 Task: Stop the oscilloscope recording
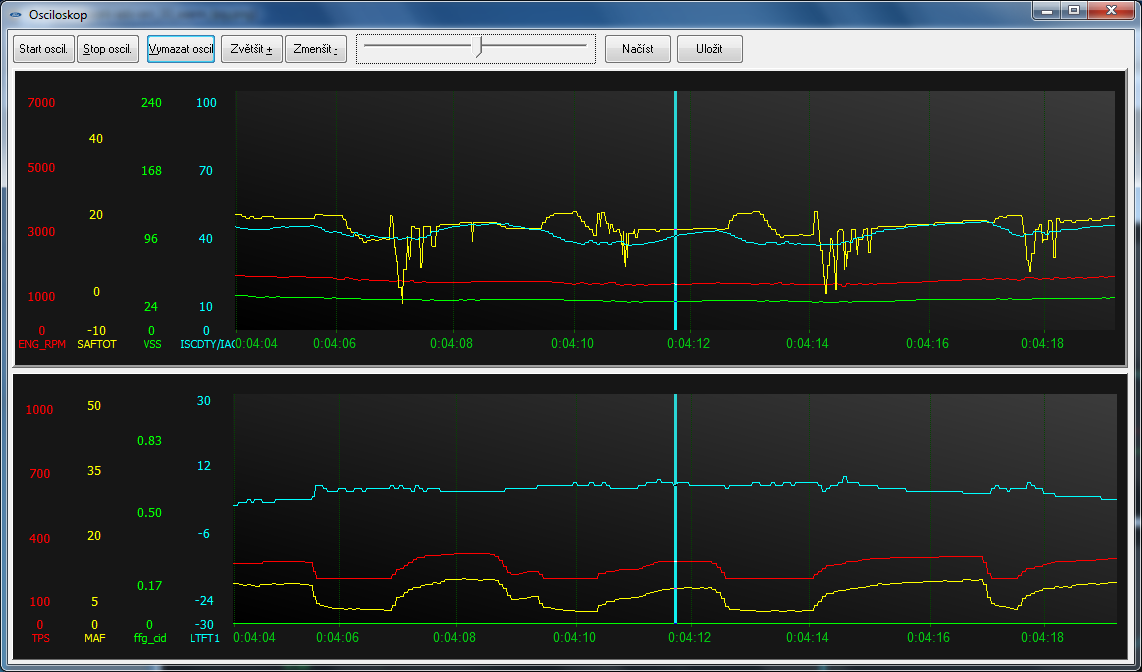point(109,49)
